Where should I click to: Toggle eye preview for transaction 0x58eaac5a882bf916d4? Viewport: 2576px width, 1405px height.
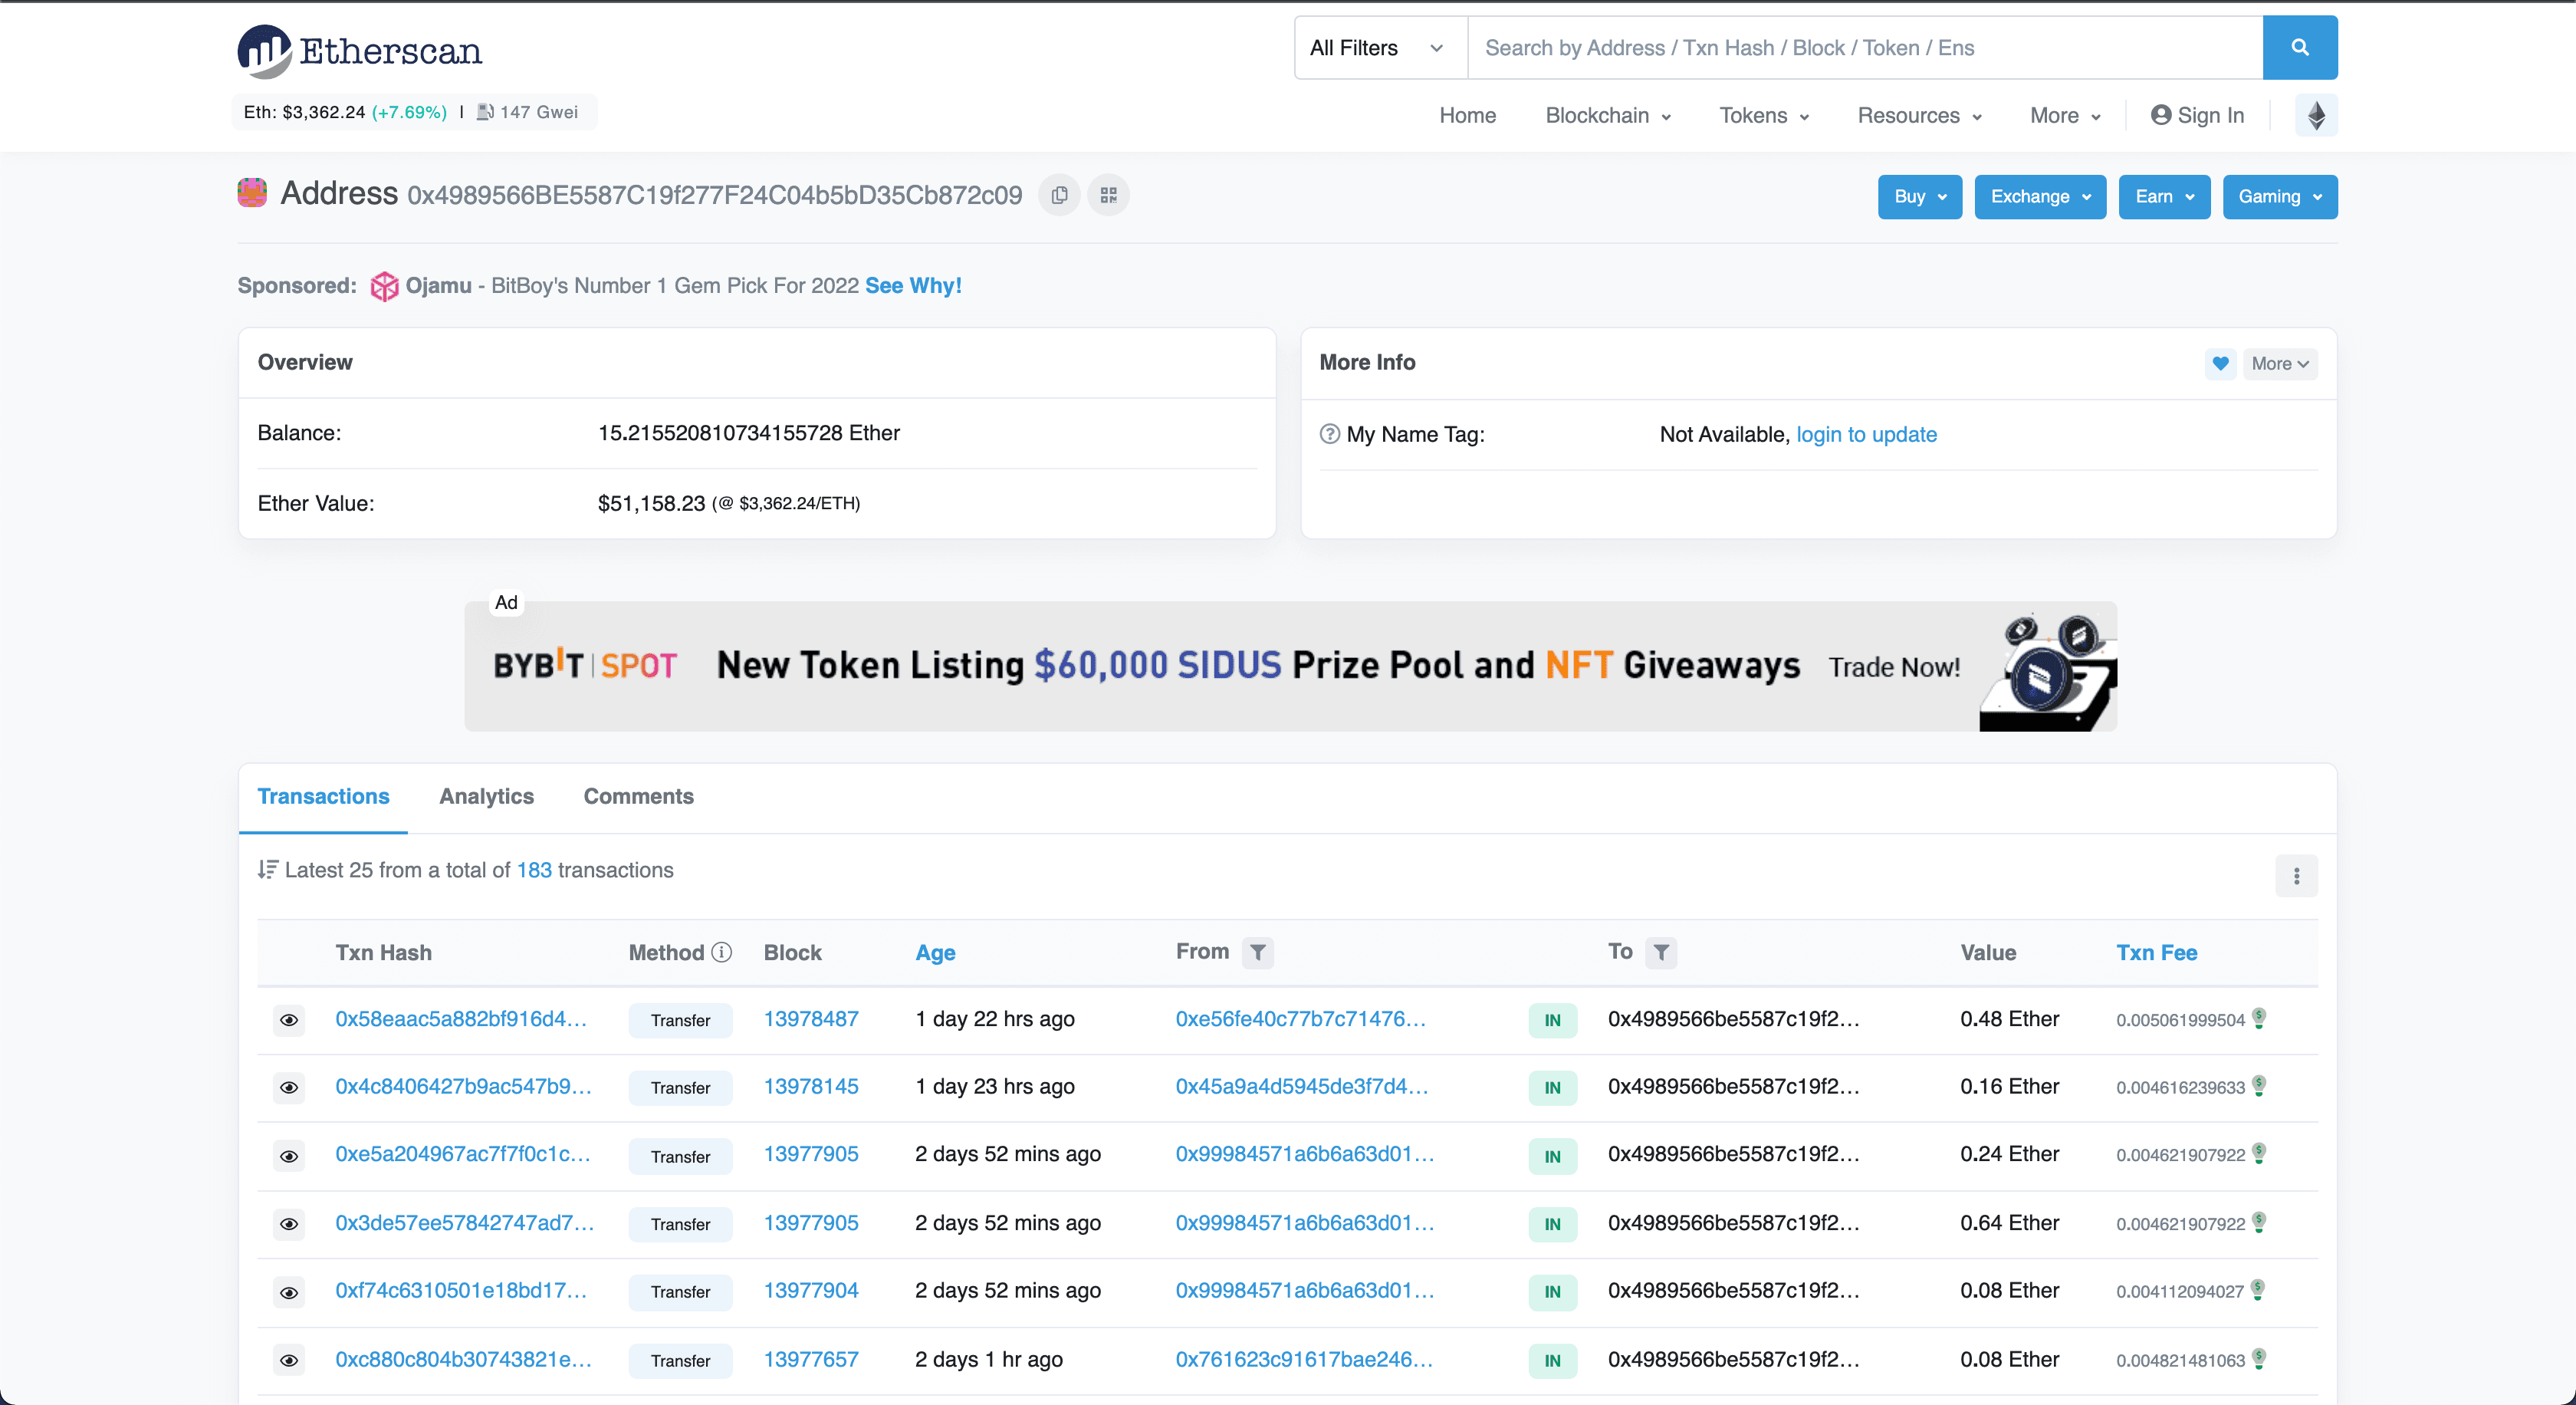tap(289, 1020)
